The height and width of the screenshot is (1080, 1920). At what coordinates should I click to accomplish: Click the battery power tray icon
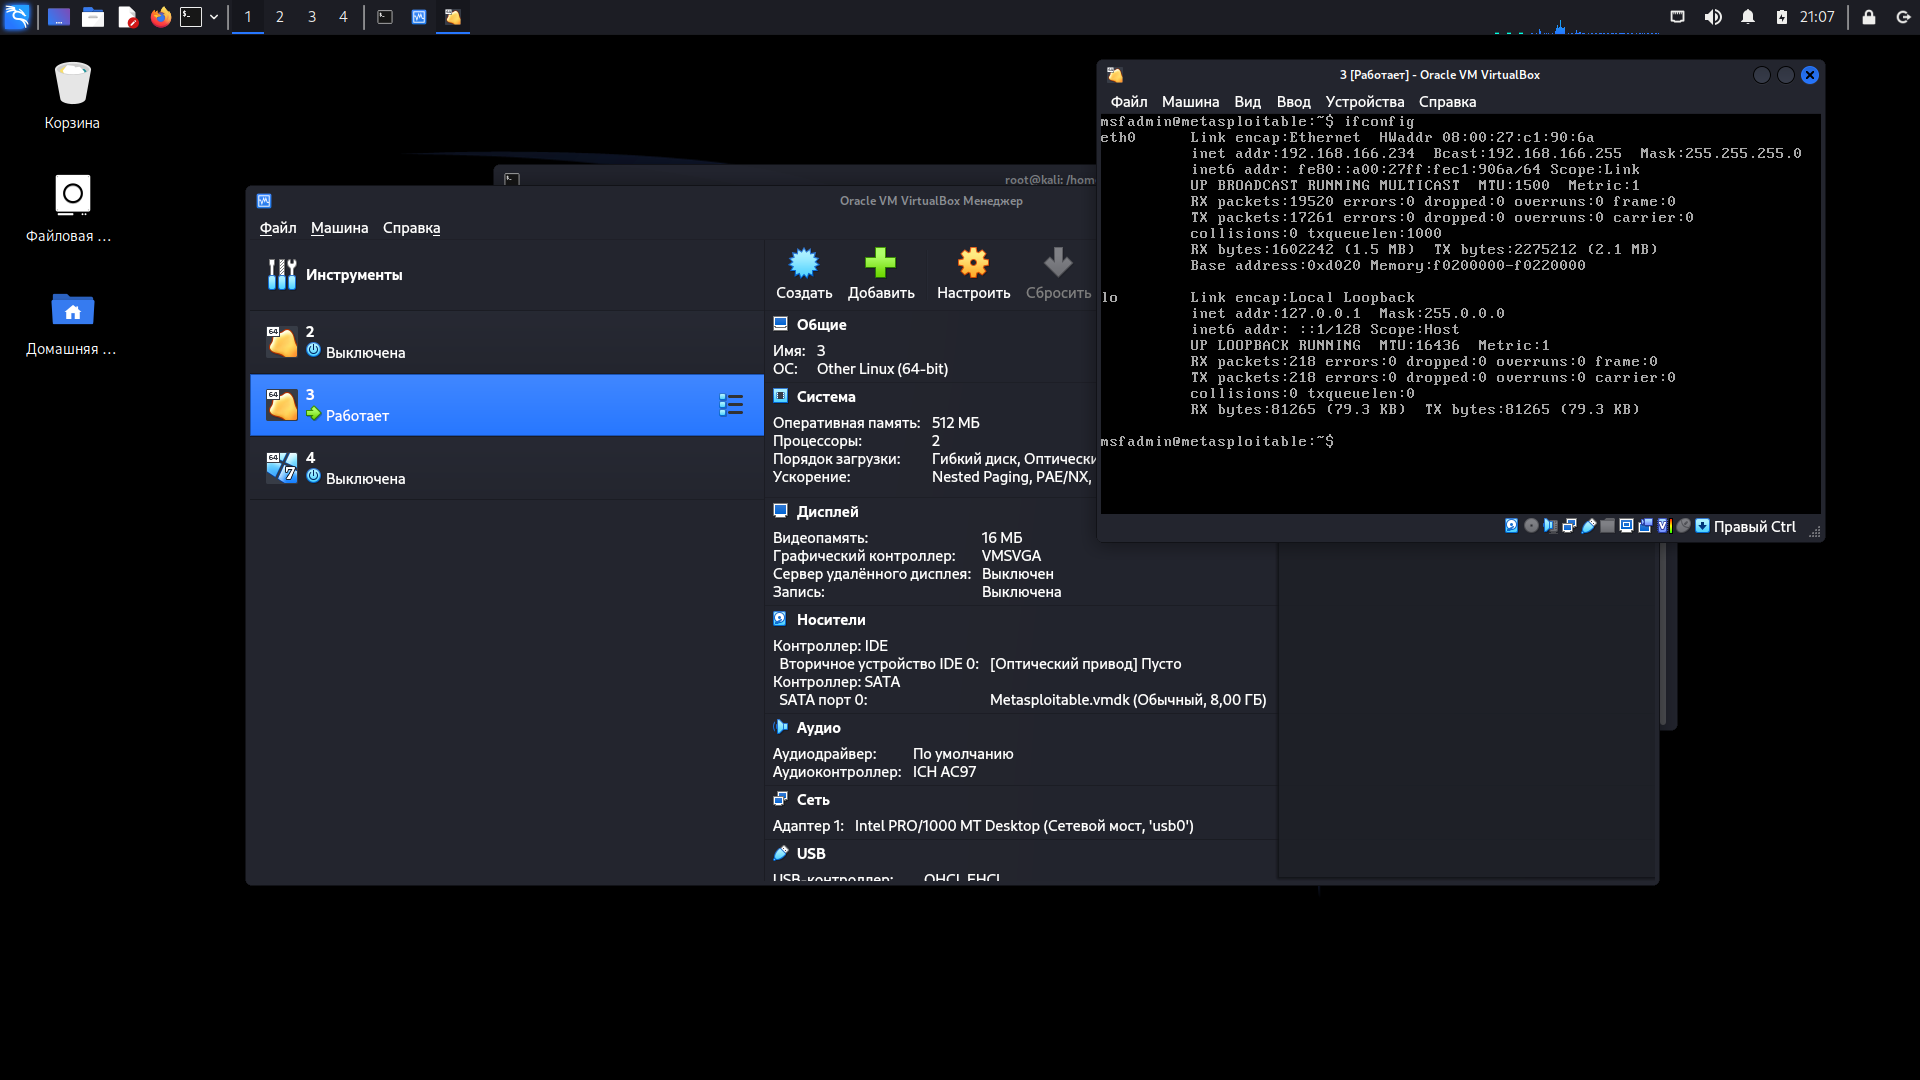pyautogui.click(x=1782, y=17)
